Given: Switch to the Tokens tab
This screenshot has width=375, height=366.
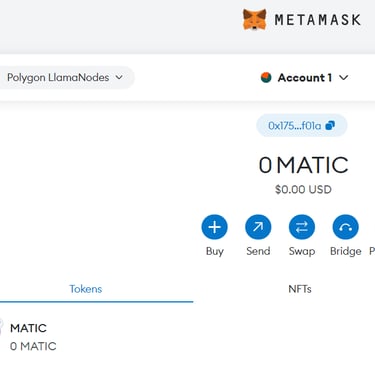Looking at the screenshot, I should 86,289.
